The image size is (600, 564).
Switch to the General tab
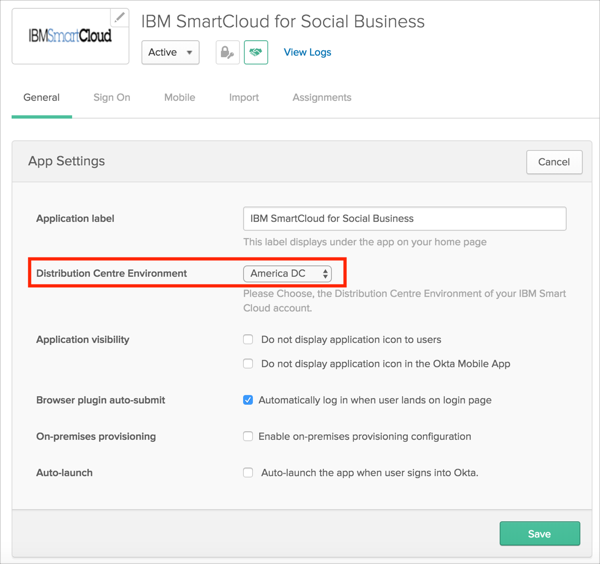tap(42, 98)
